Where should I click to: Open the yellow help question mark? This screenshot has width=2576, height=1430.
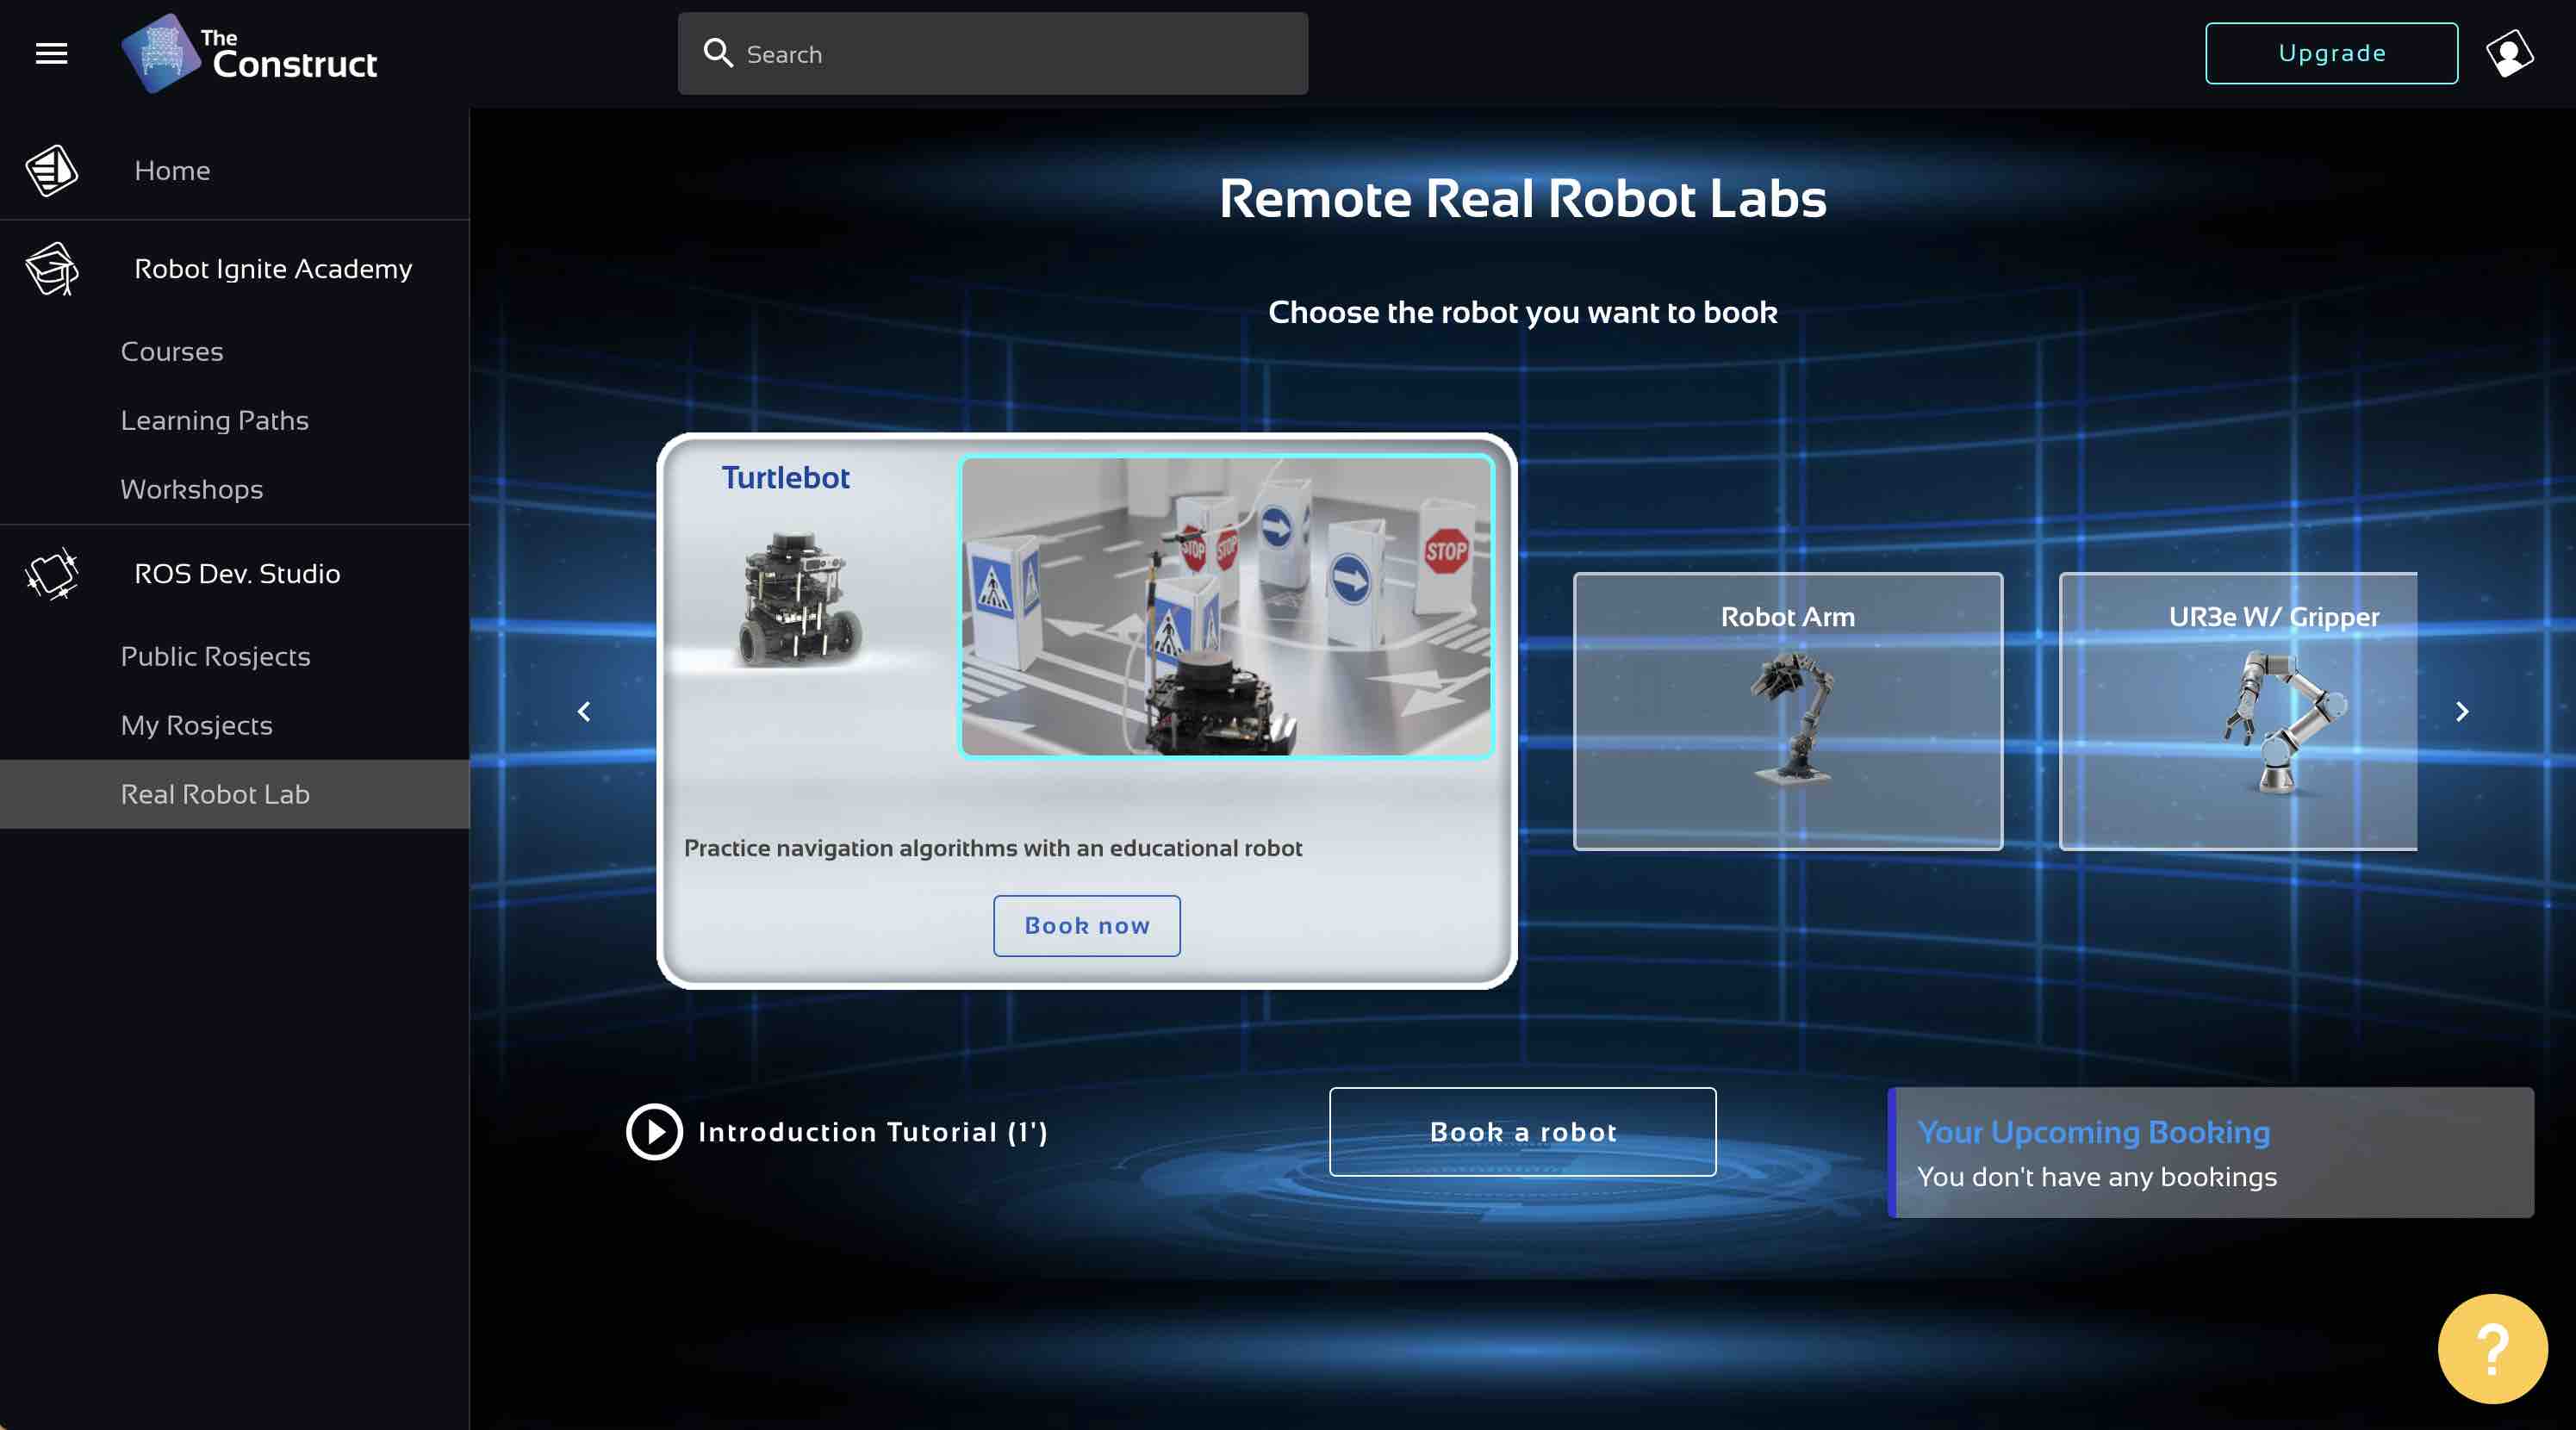(x=2492, y=1349)
